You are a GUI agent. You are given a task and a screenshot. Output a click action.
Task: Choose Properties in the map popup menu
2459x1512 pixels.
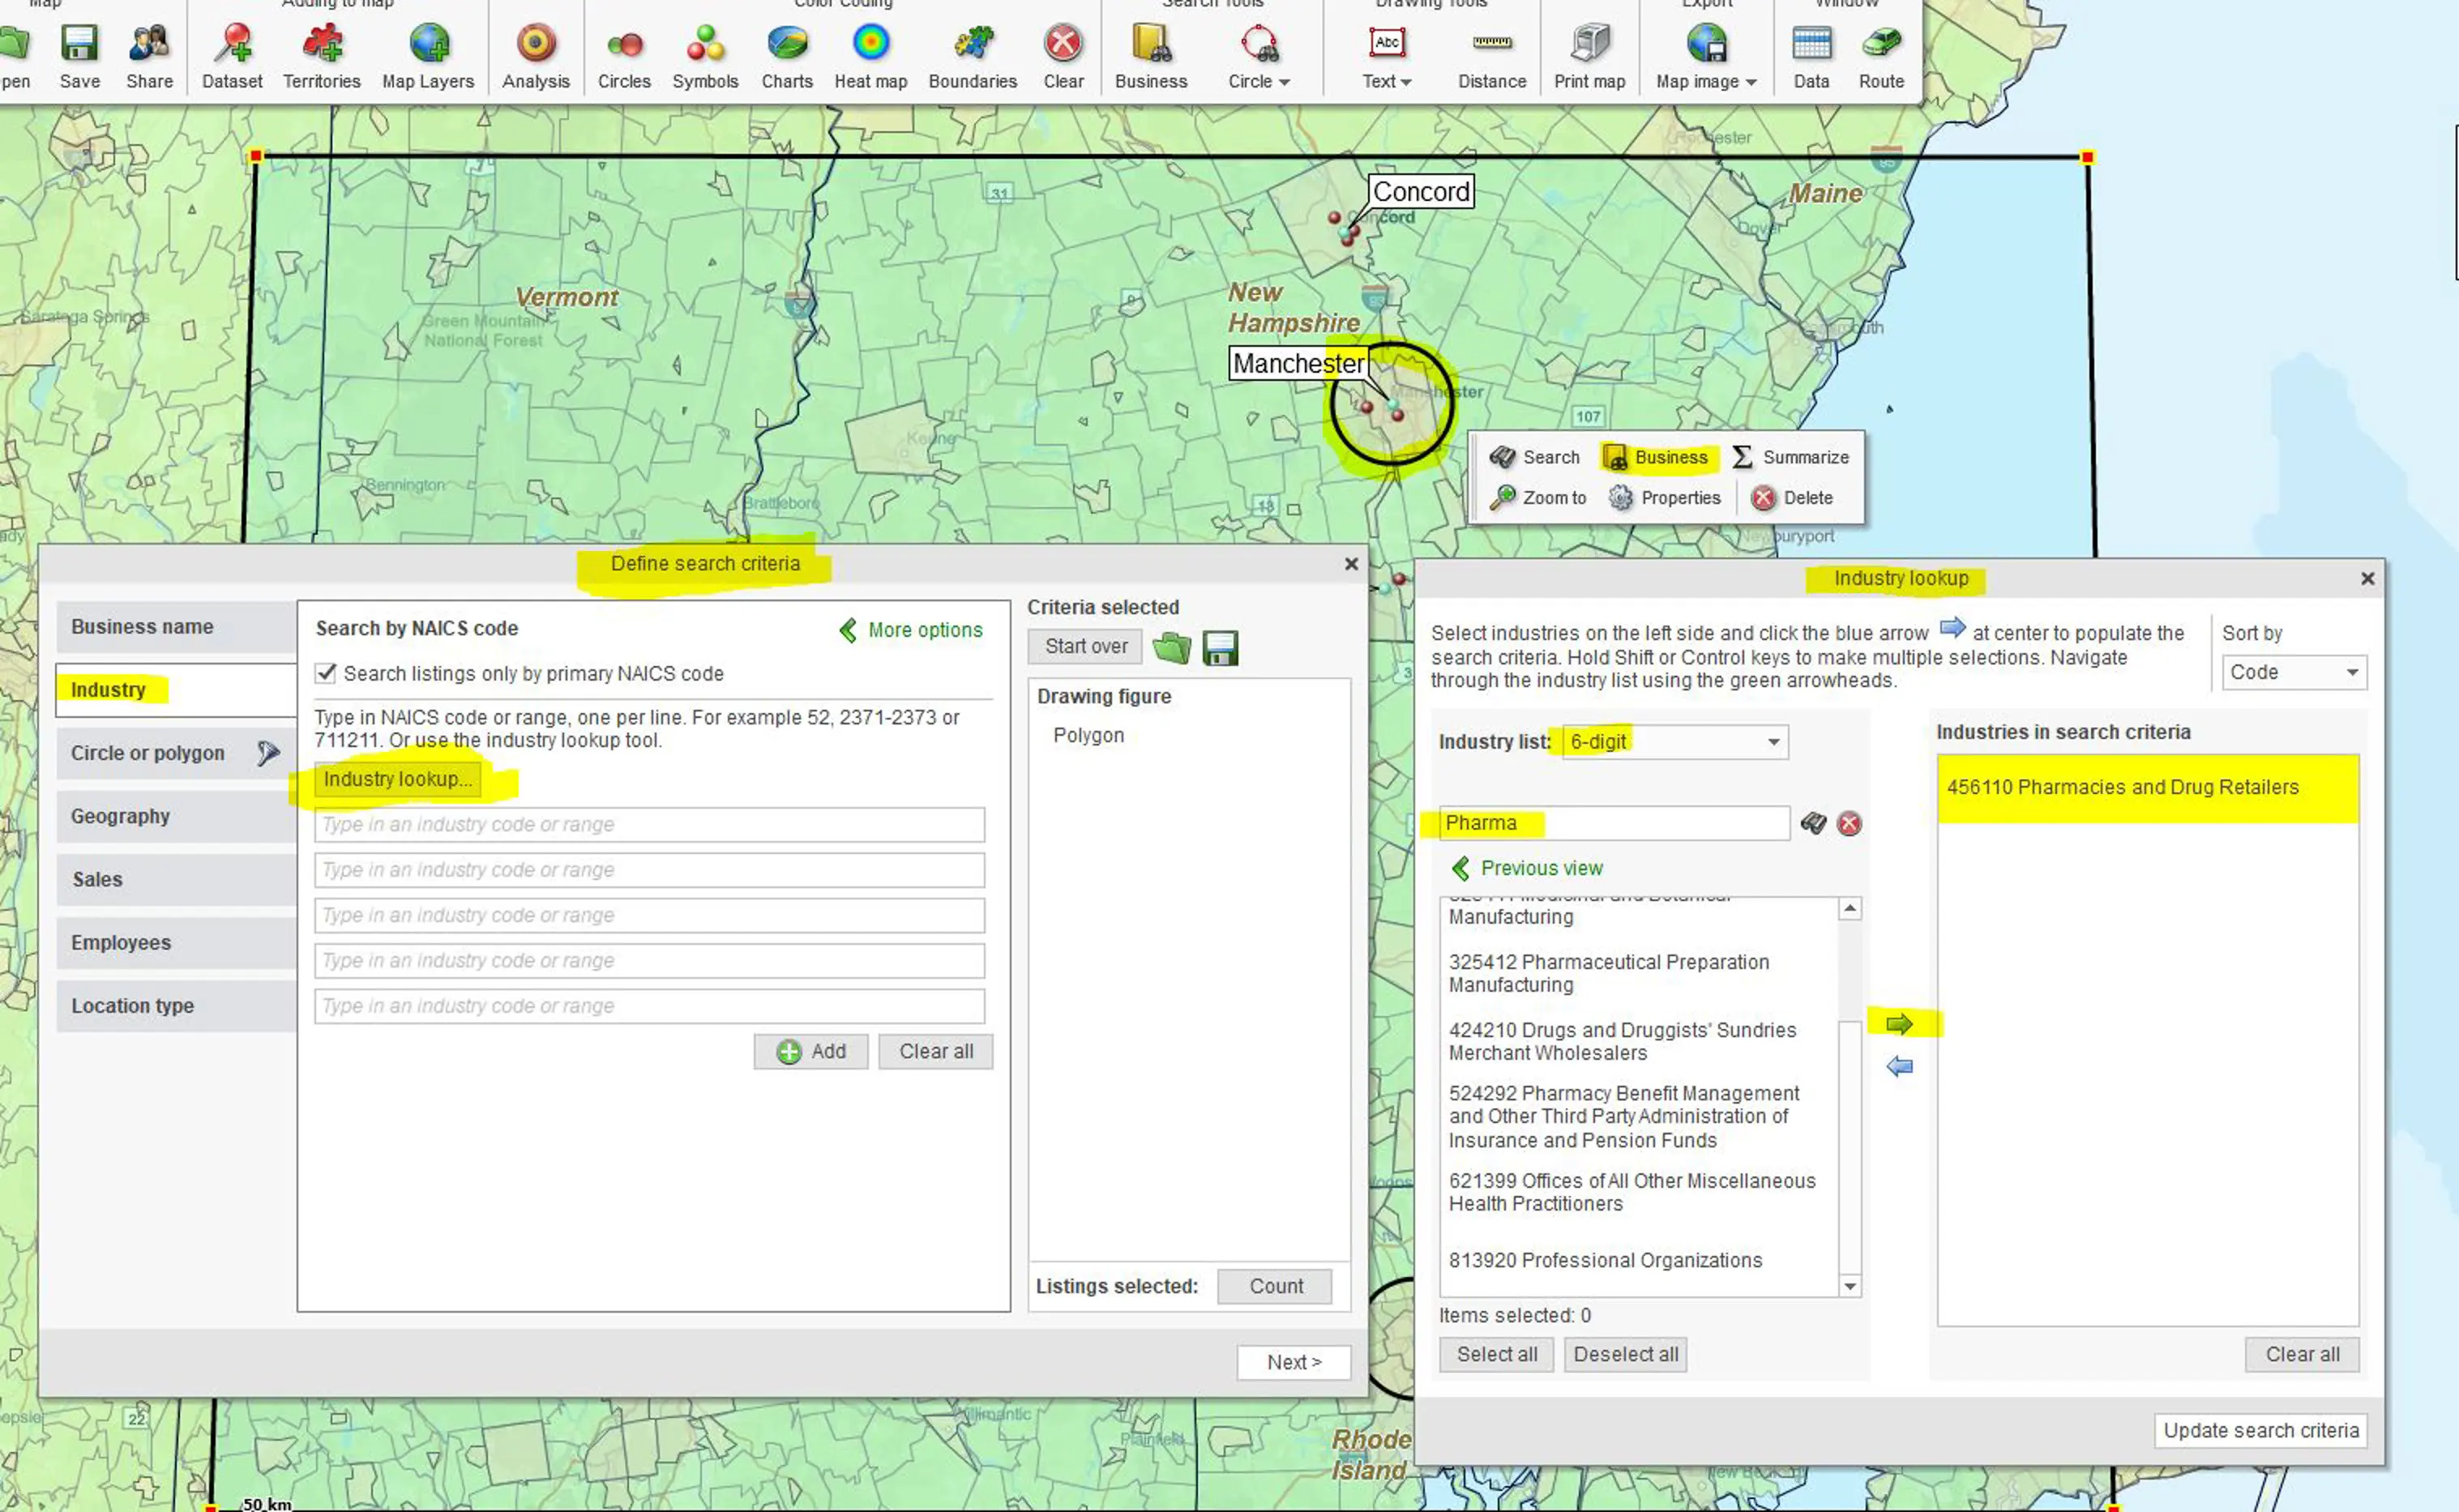tap(1664, 498)
